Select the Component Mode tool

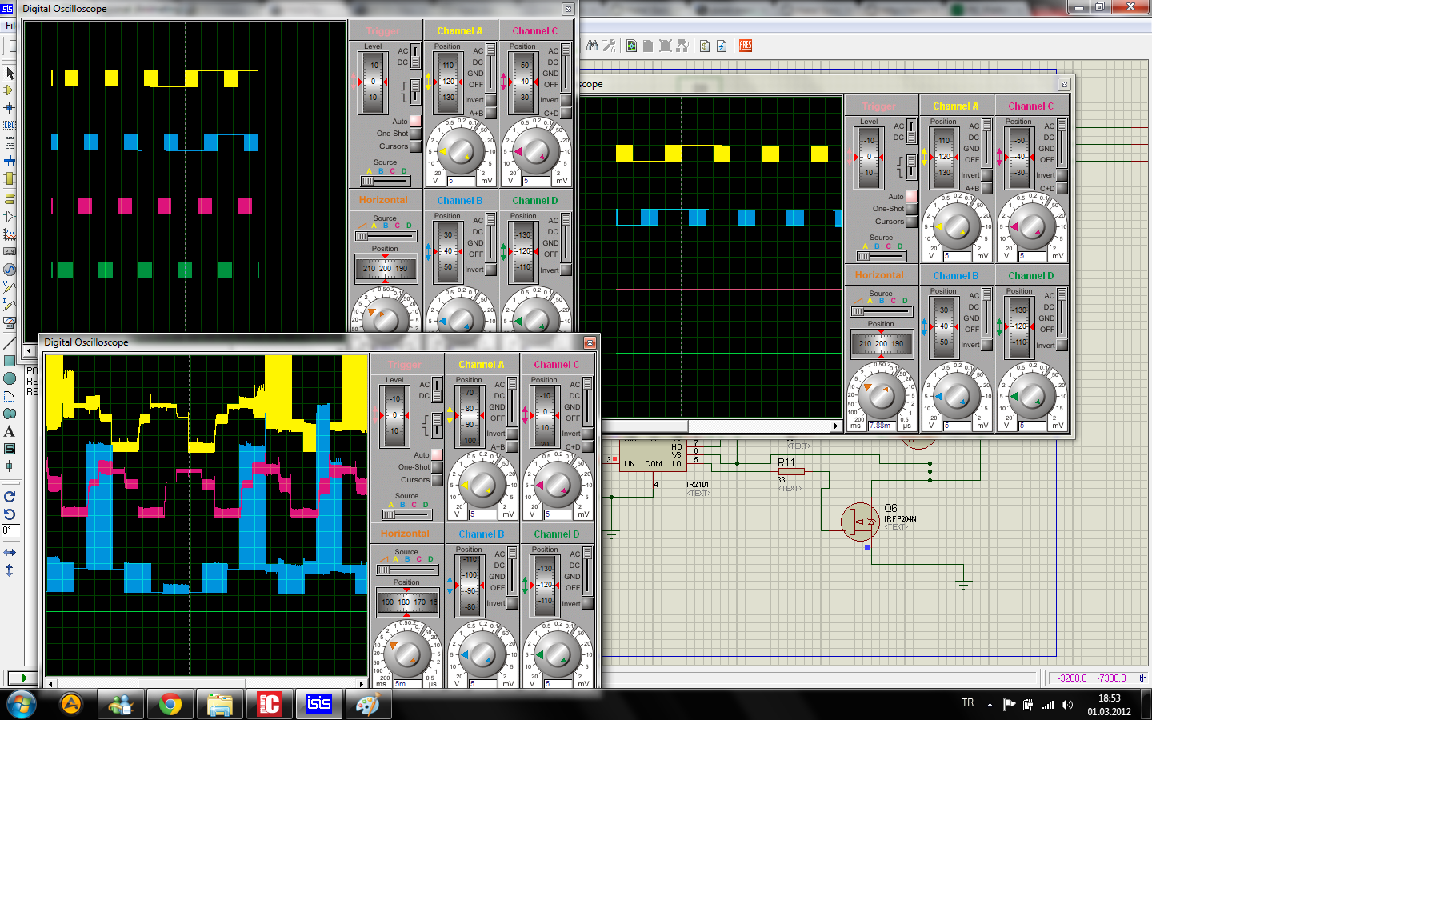click(x=9, y=90)
